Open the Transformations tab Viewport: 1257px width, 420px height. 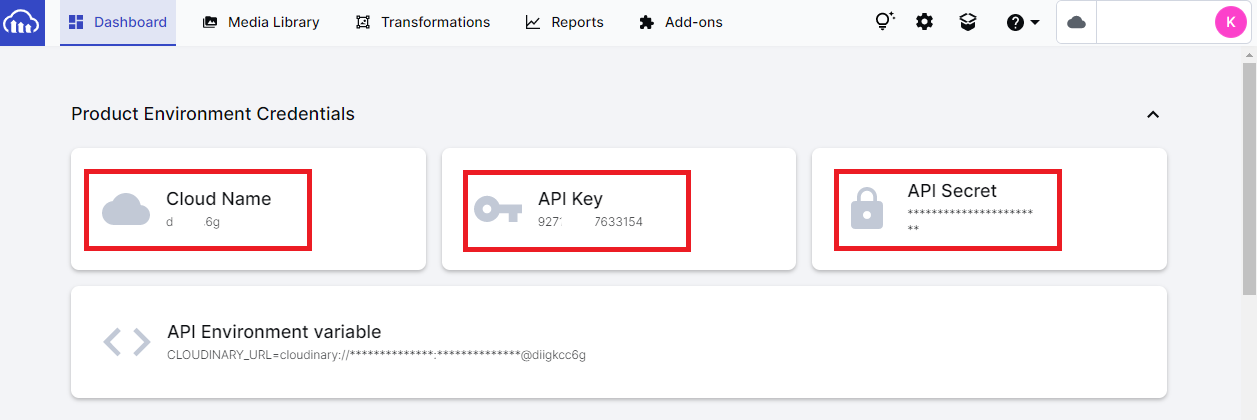click(x=423, y=22)
